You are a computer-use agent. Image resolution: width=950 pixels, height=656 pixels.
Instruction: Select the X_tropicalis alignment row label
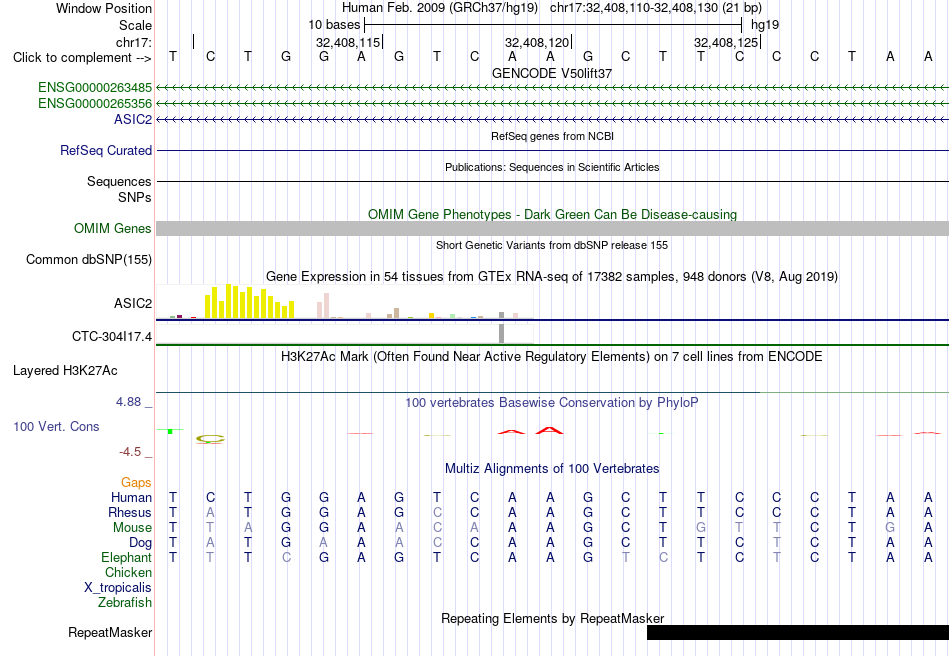pyautogui.click(x=118, y=588)
